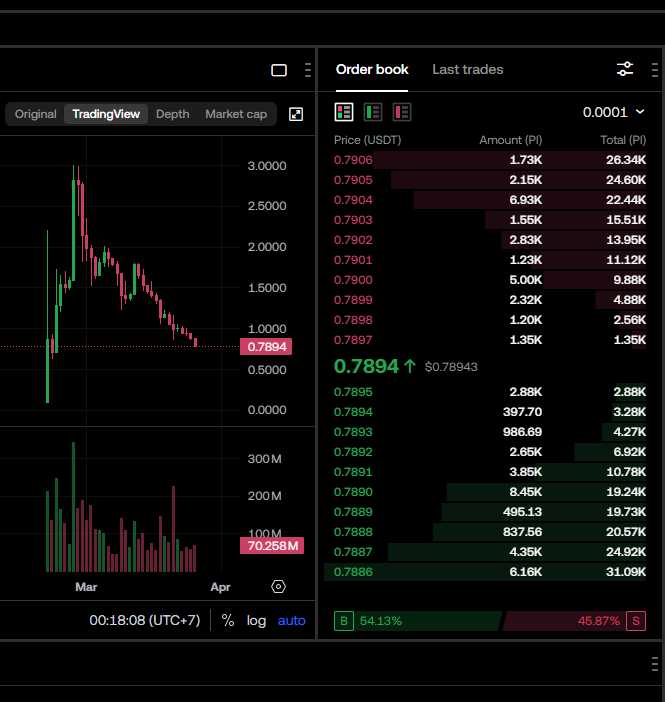The width and height of the screenshot is (665, 702).
Task: Expand the chart to fullscreen
Action: (x=296, y=114)
